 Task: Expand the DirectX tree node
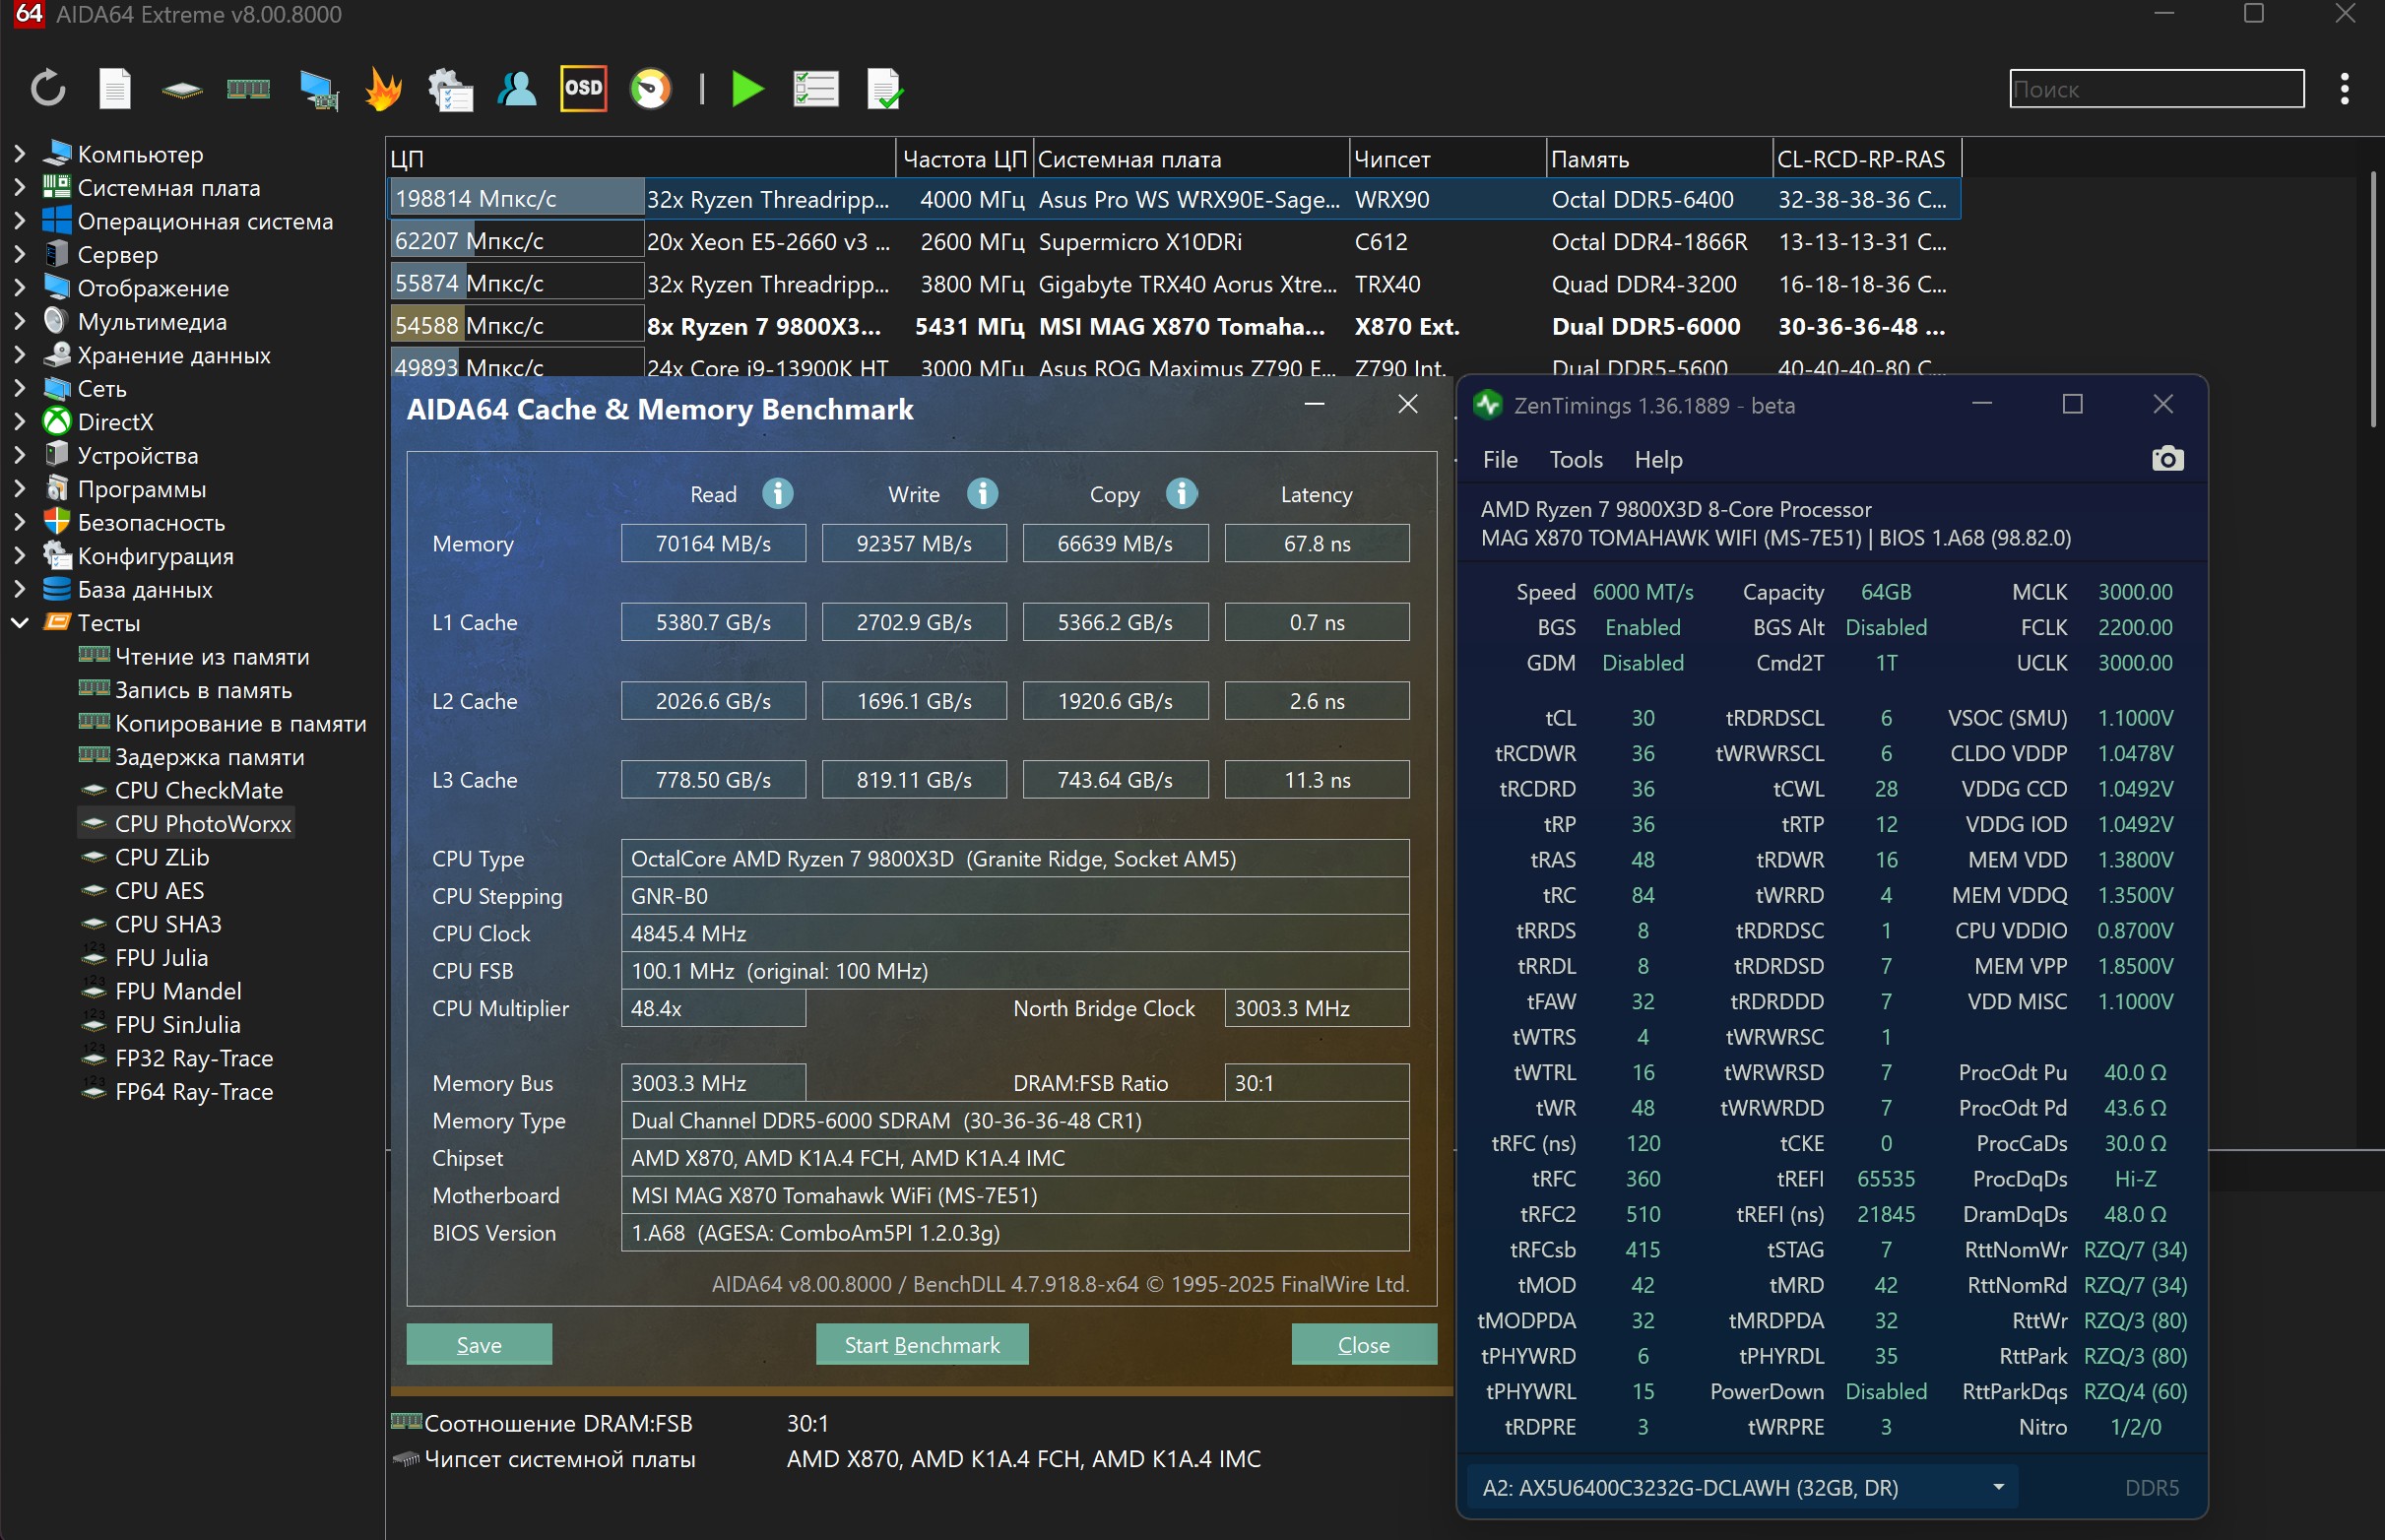click(x=20, y=422)
